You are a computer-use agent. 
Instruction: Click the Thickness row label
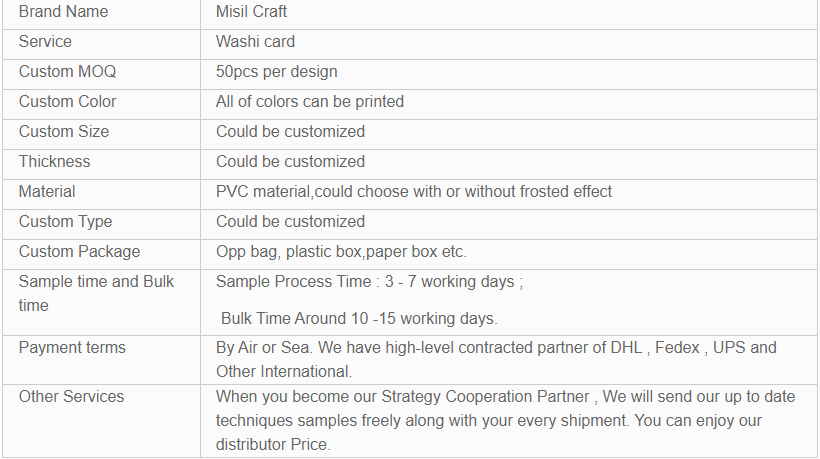[54, 161]
